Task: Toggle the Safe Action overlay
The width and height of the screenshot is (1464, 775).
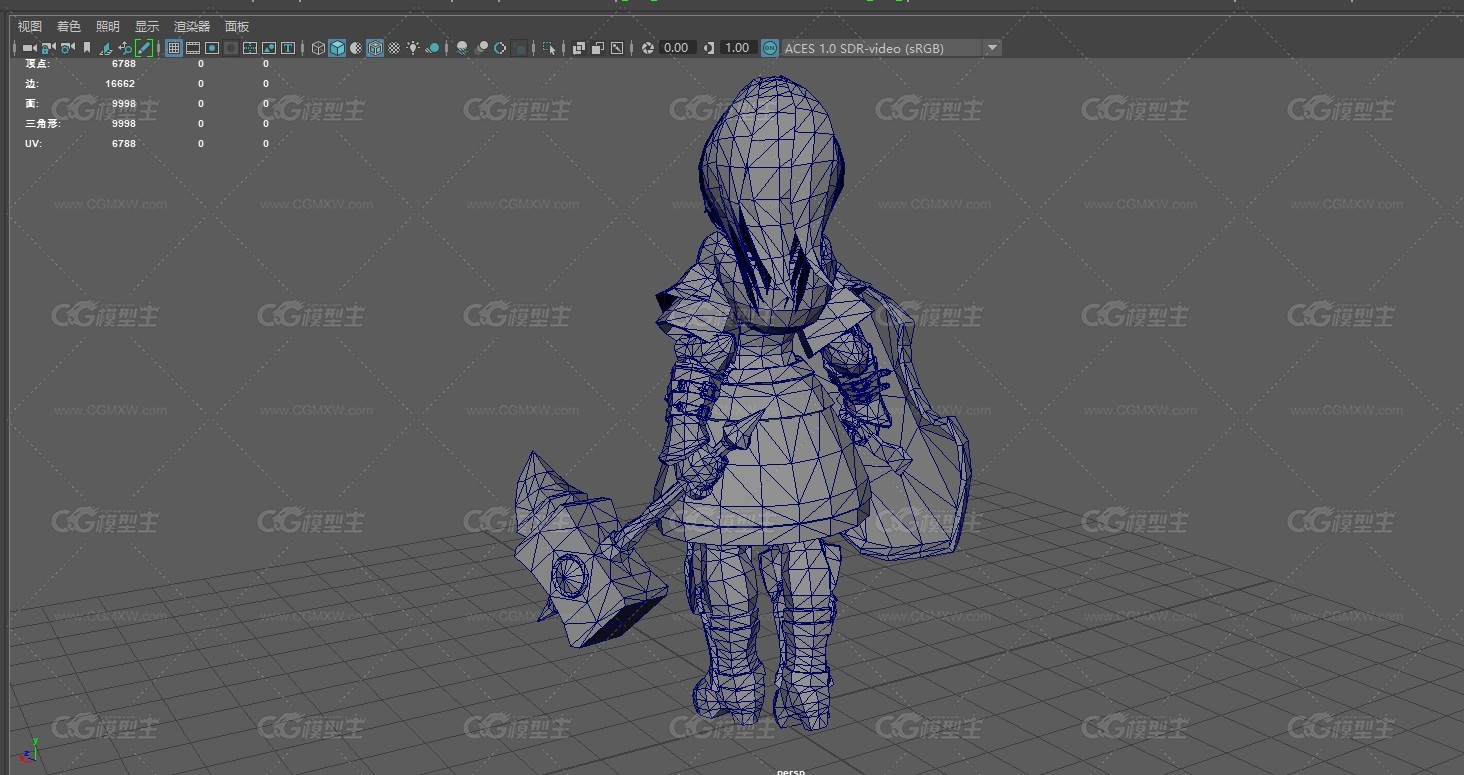Action: pyautogui.click(x=269, y=48)
